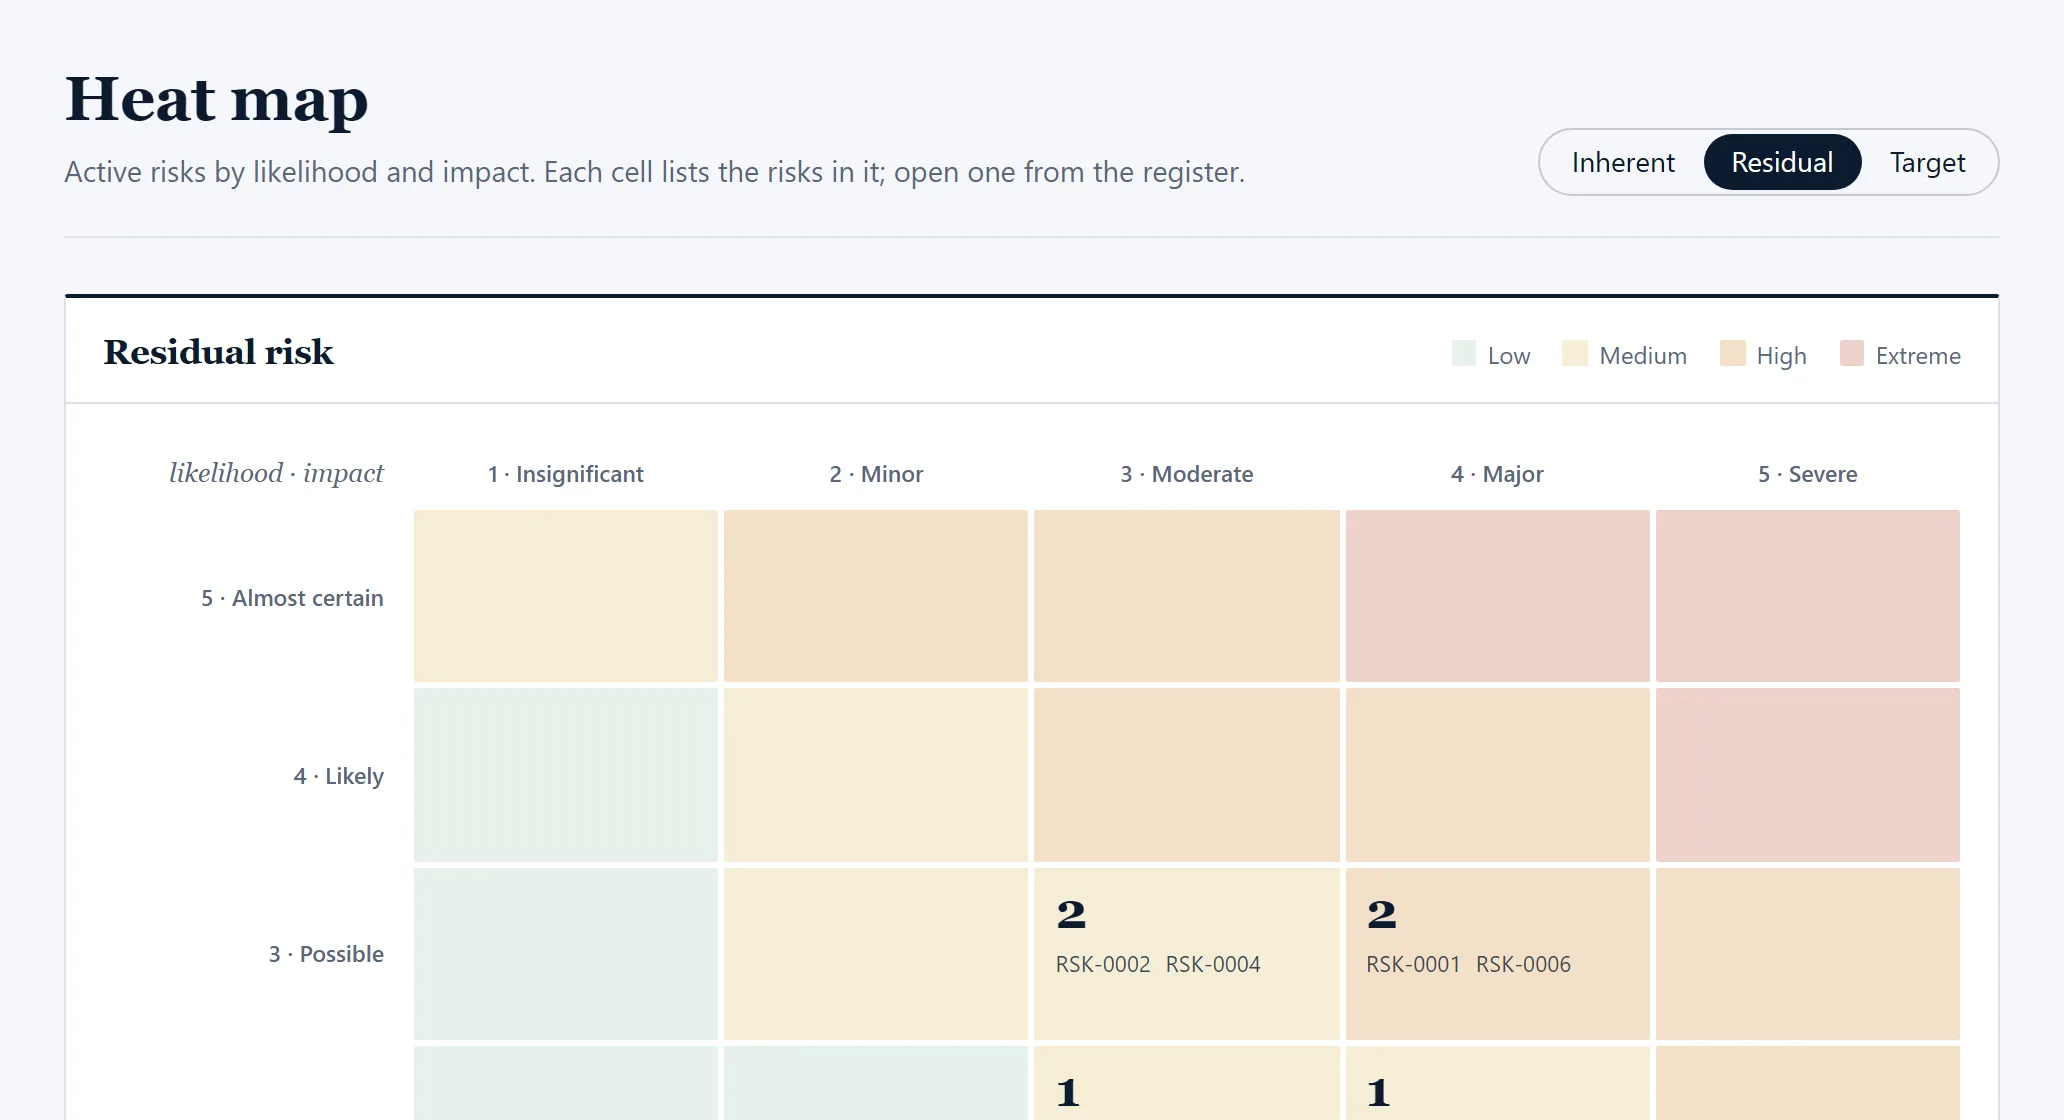Click the Likely / Severe cell
2064x1120 pixels.
pyautogui.click(x=1808, y=775)
